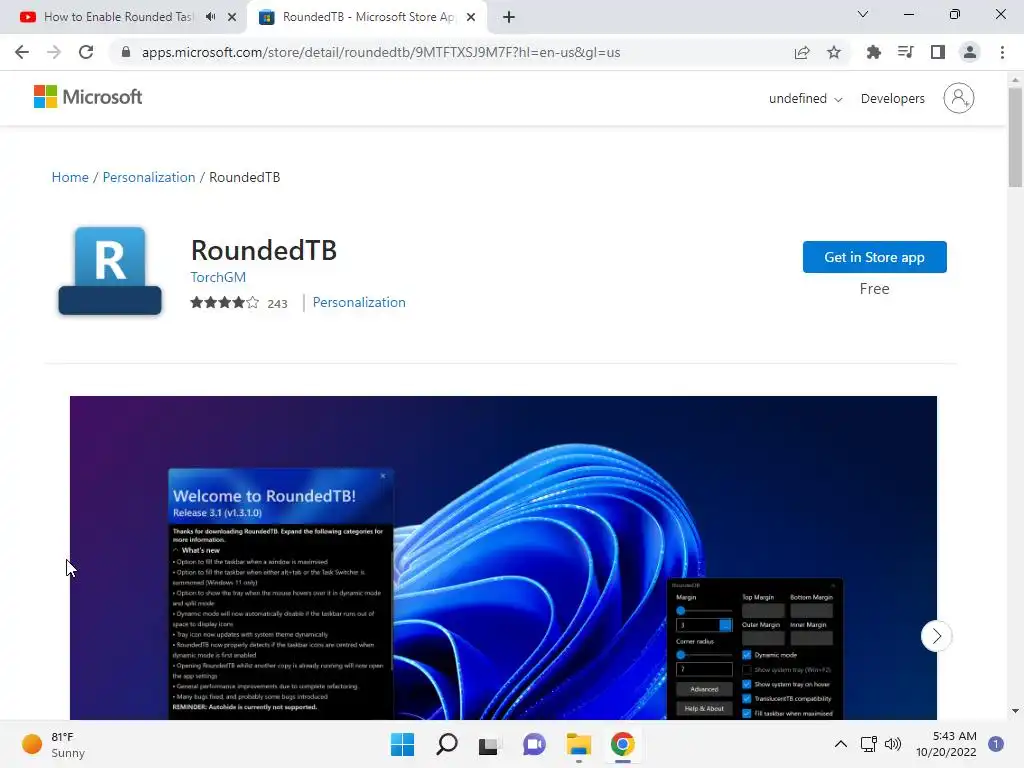The height and width of the screenshot is (768, 1024).
Task: Click the Chrome icon on the taskbar
Action: pyautogui.click(x=623, y=744)
